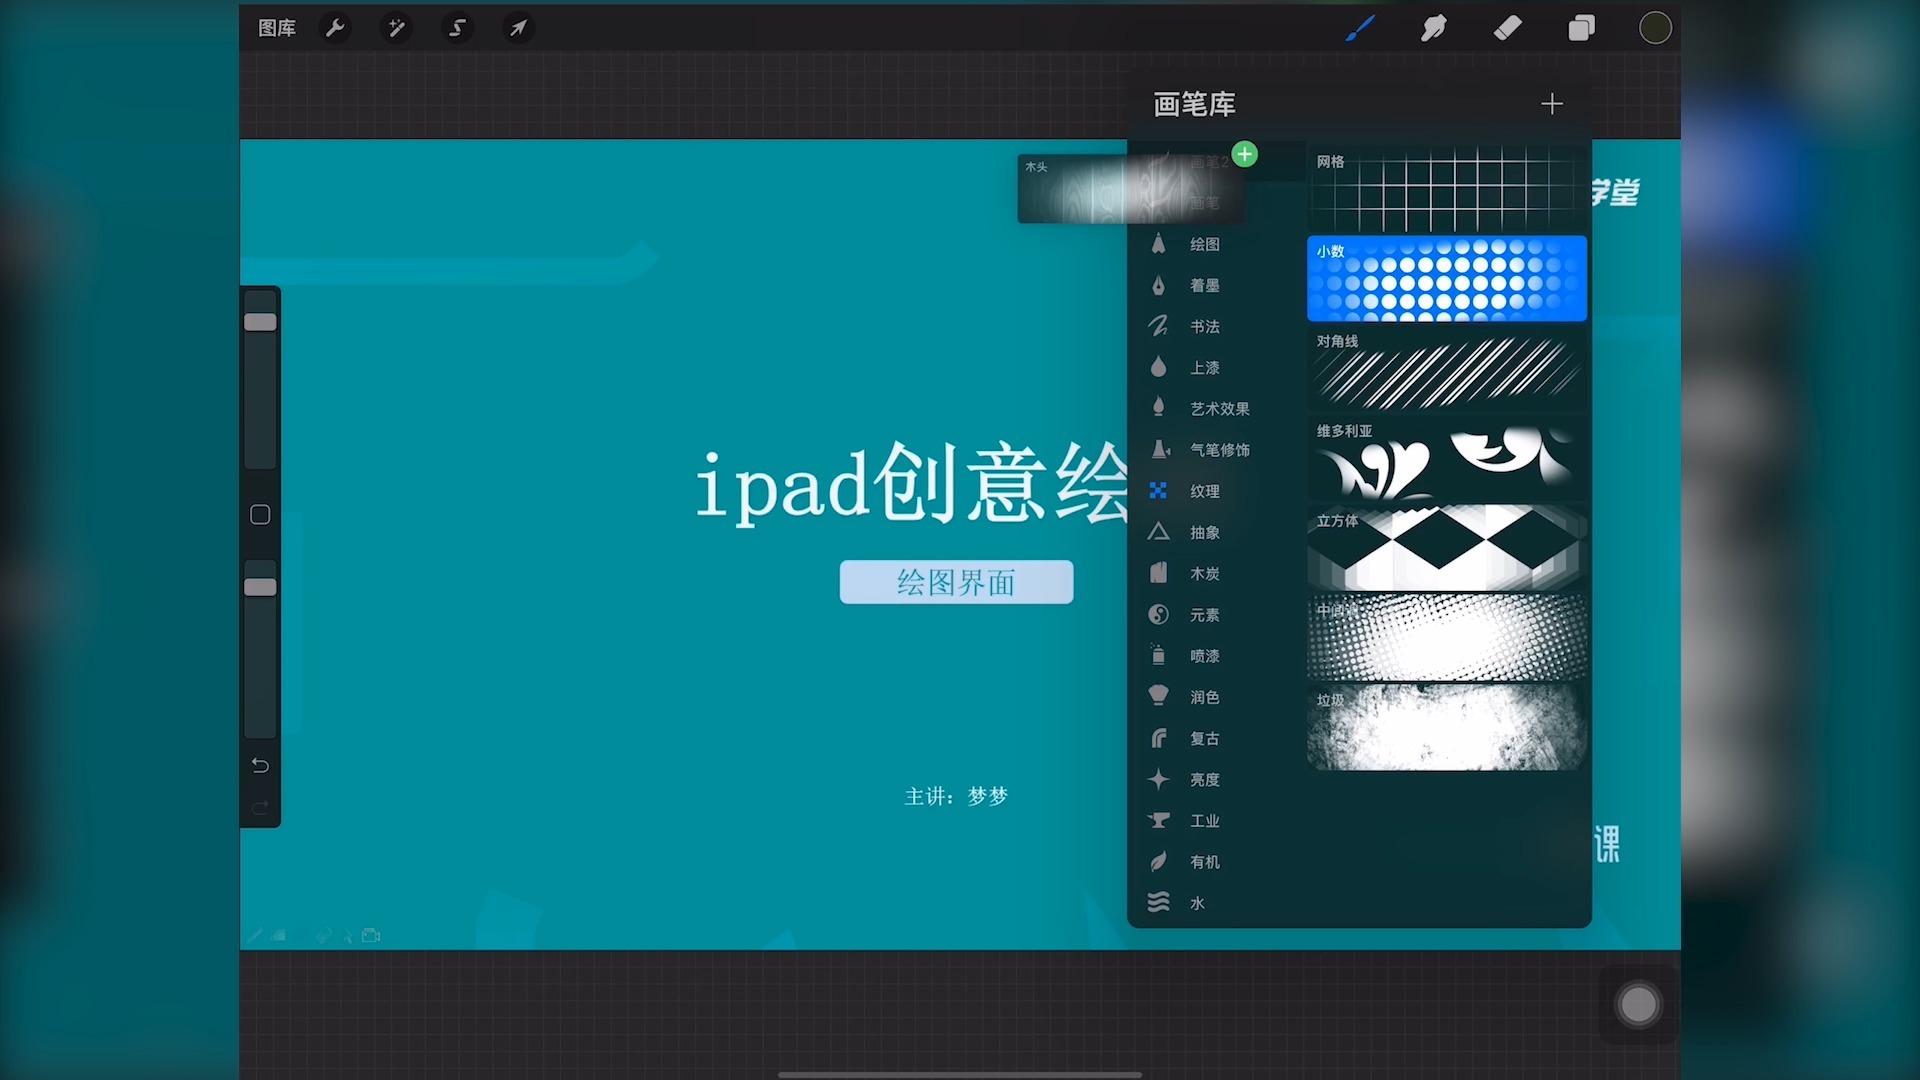Open the Layers panel
This screenshot has height=1080, width=1920.
coord(1582,28)
